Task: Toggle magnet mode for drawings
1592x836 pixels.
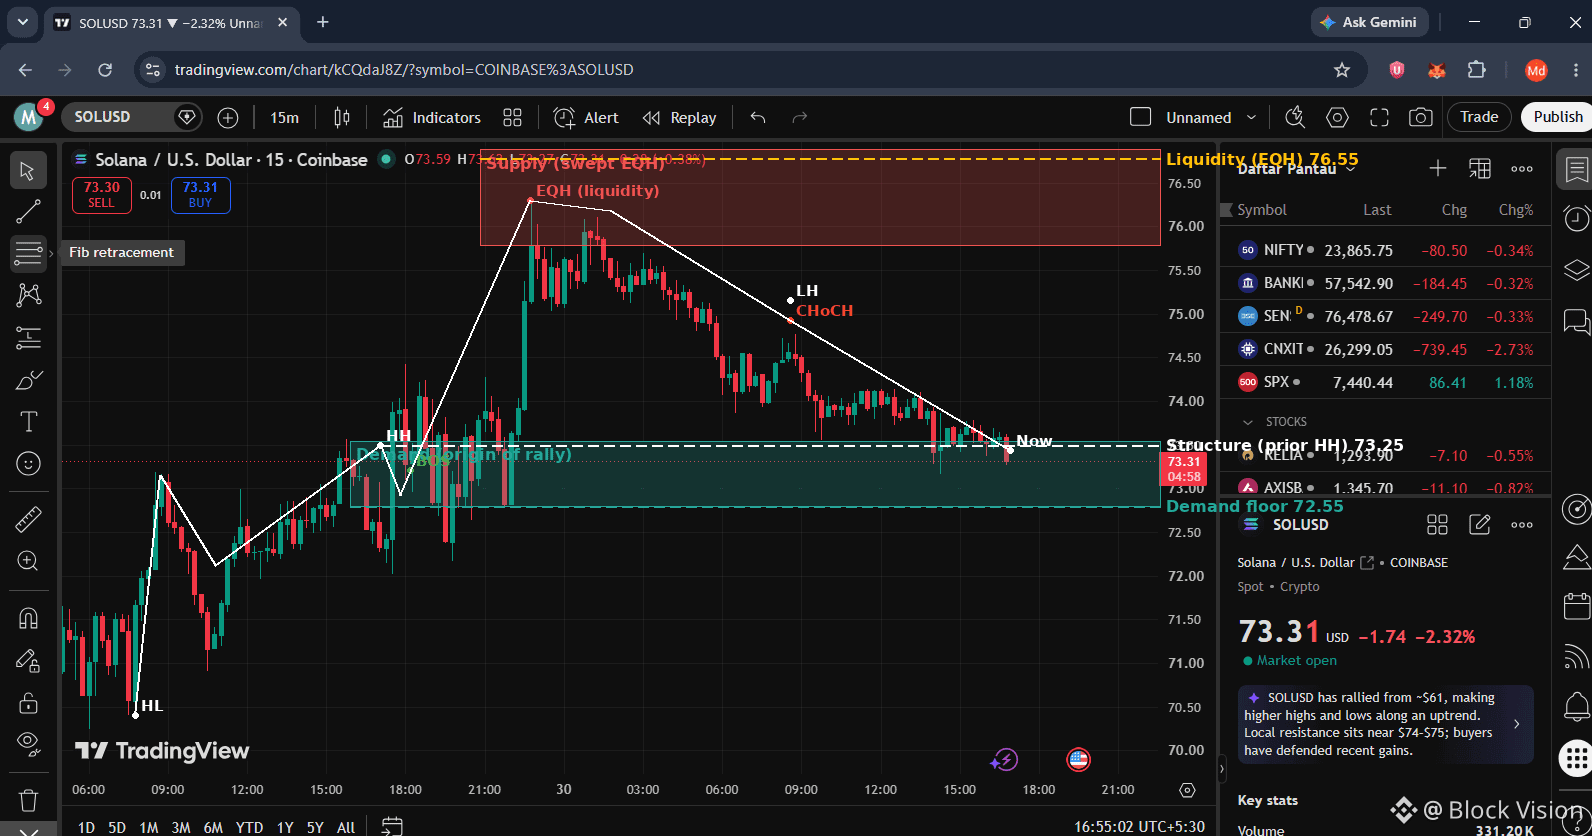Action: coord(28,618)
